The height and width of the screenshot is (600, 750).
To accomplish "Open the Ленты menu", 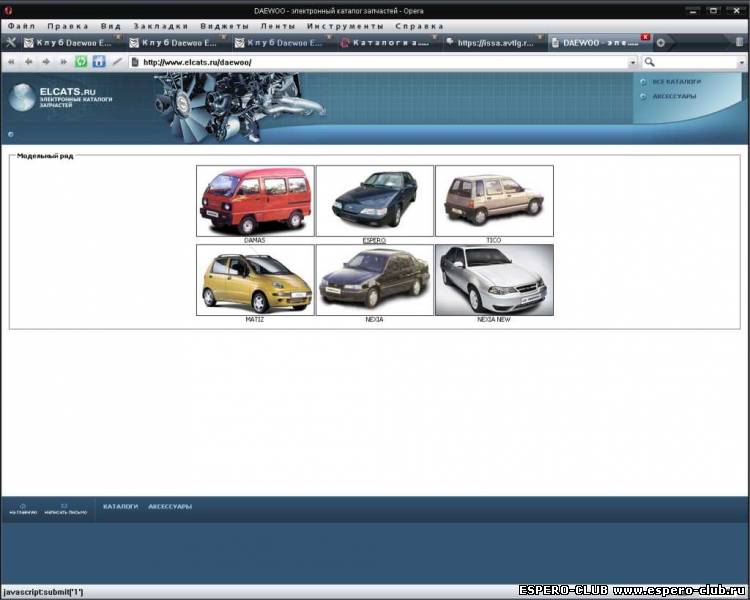I will pos(278,26).
